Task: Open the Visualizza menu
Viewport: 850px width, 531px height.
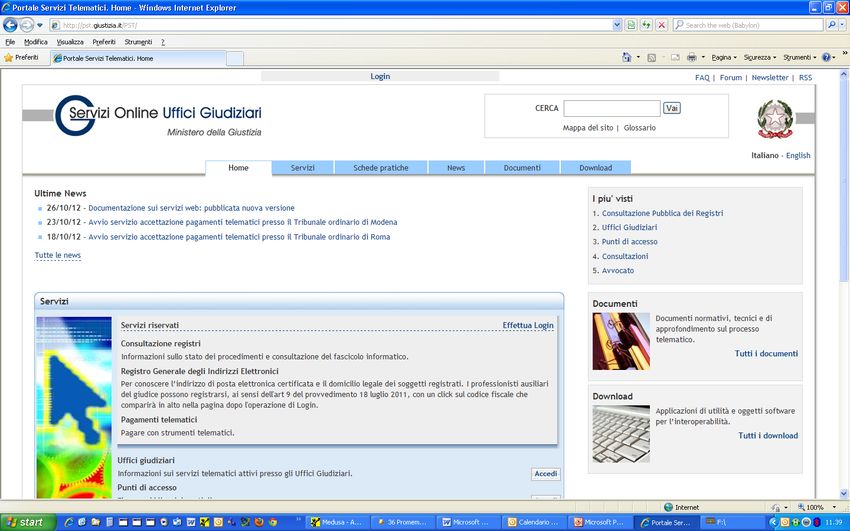Action: 70,42
